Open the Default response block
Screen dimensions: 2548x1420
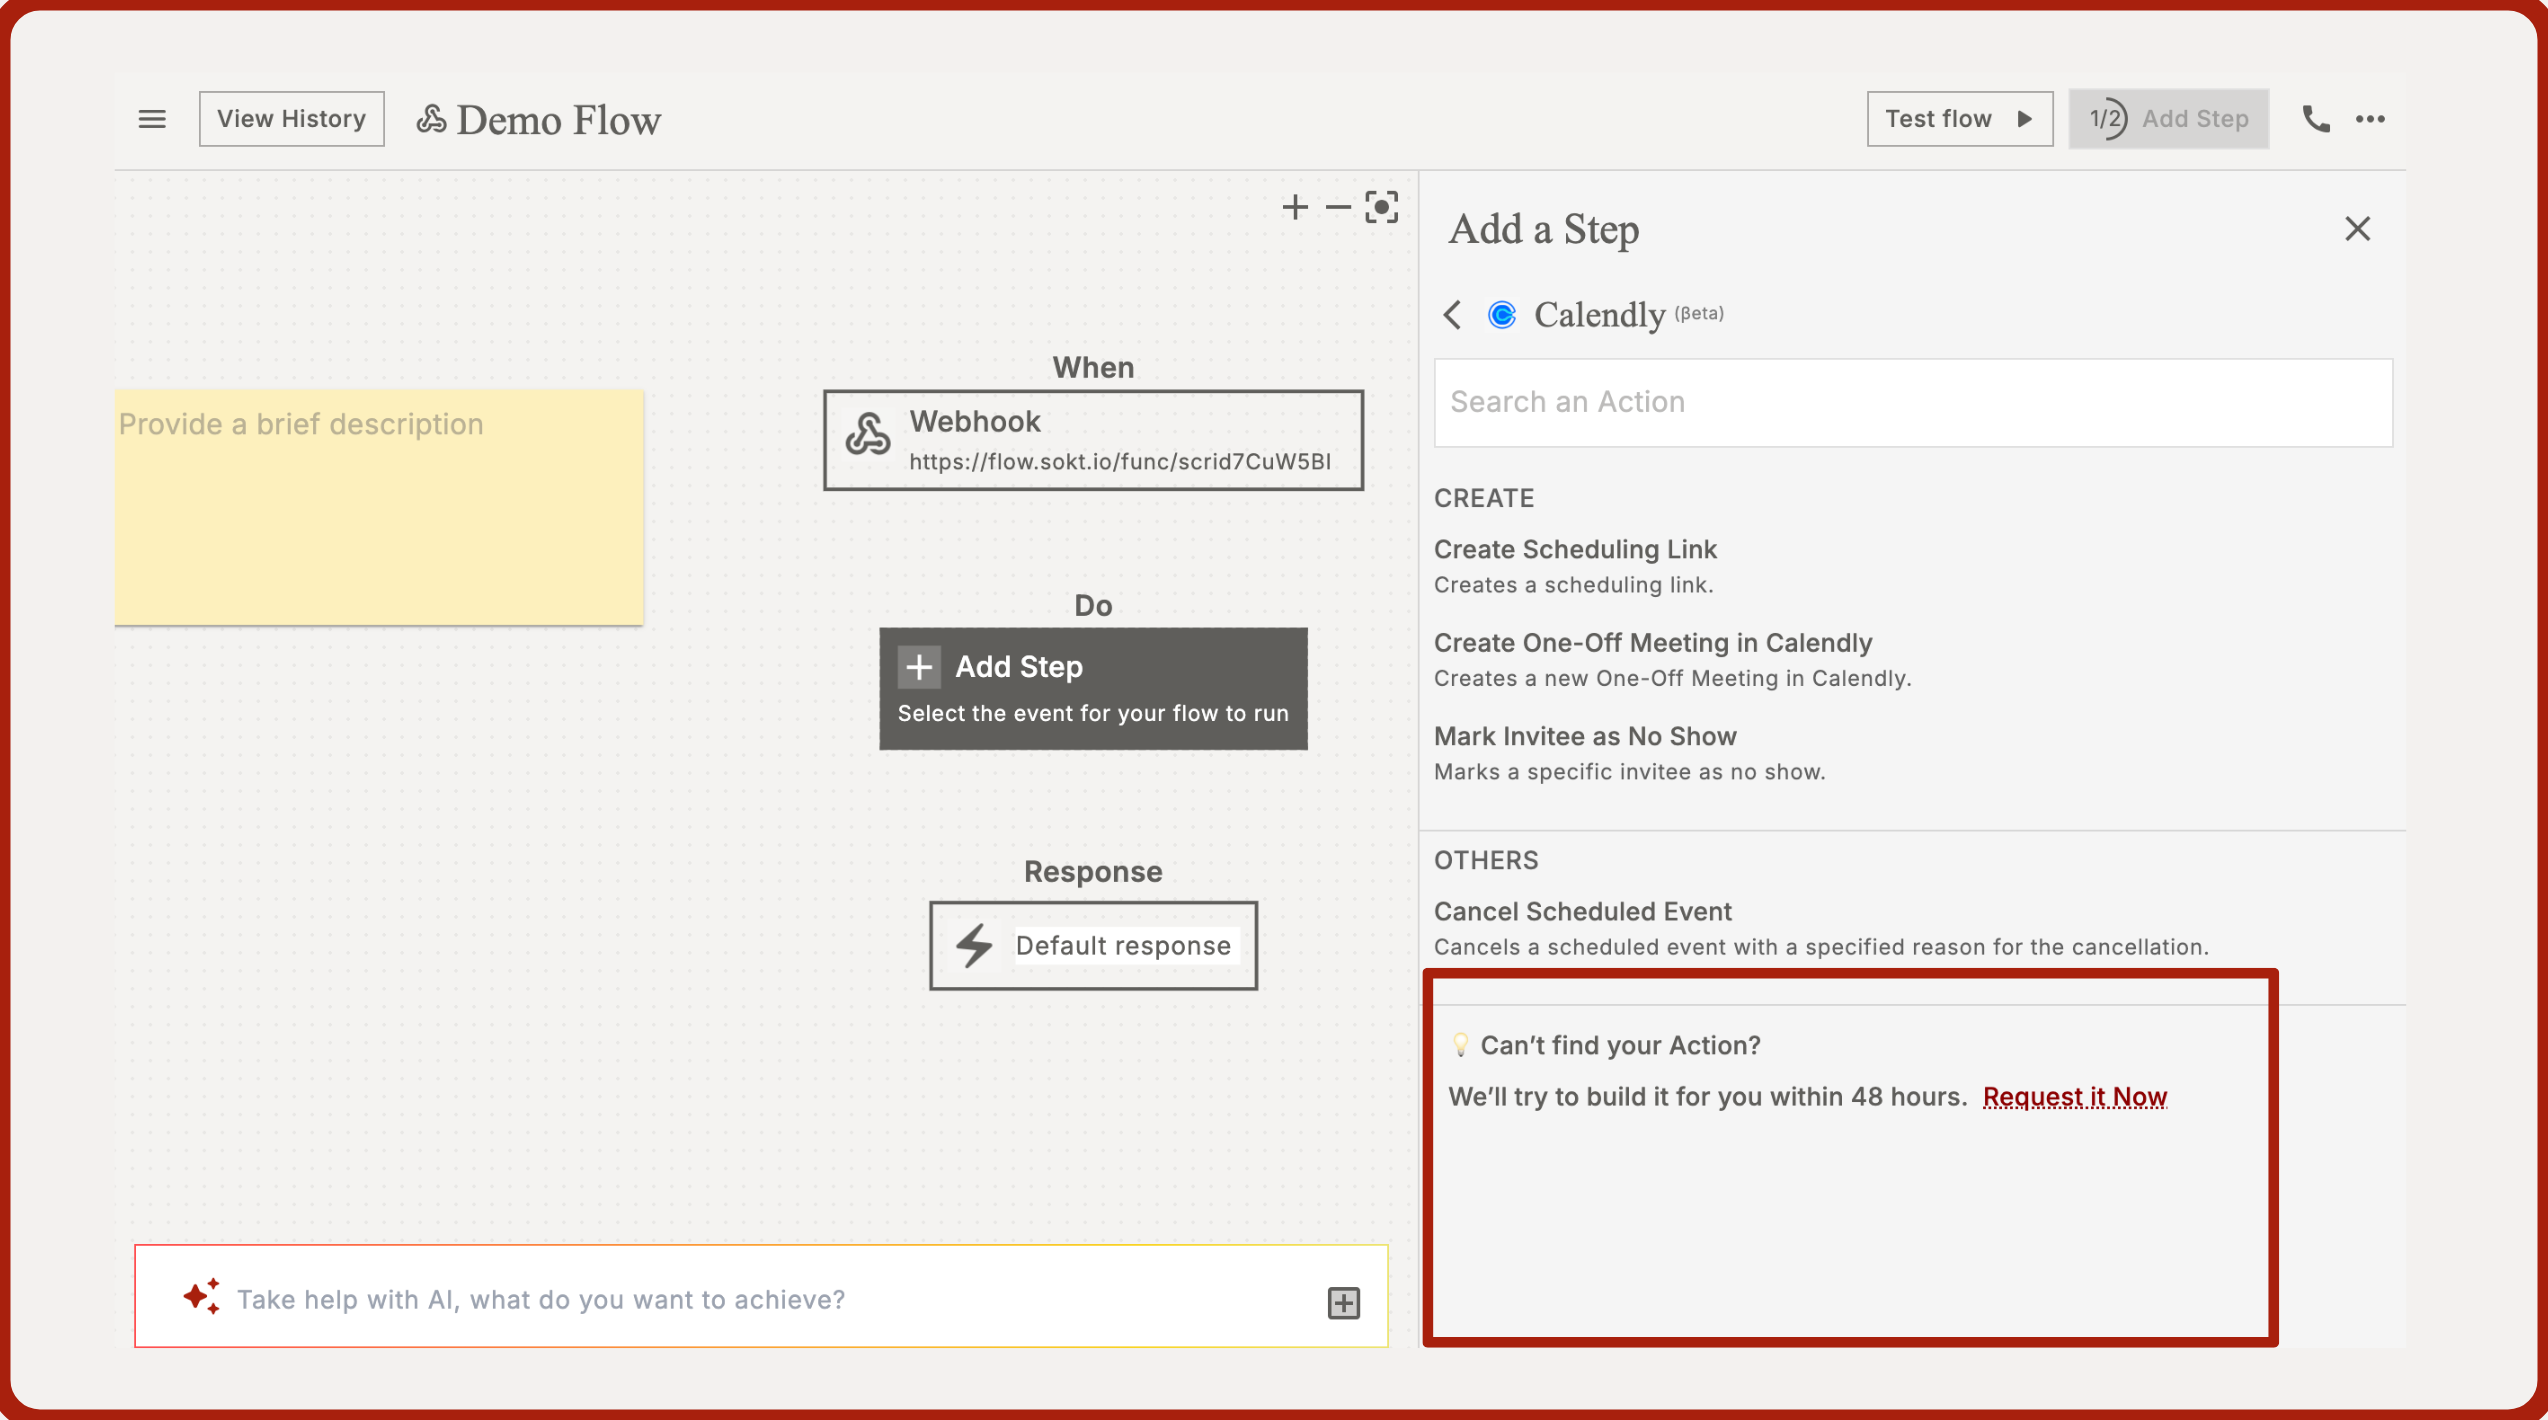click(x=1092, y=946)
